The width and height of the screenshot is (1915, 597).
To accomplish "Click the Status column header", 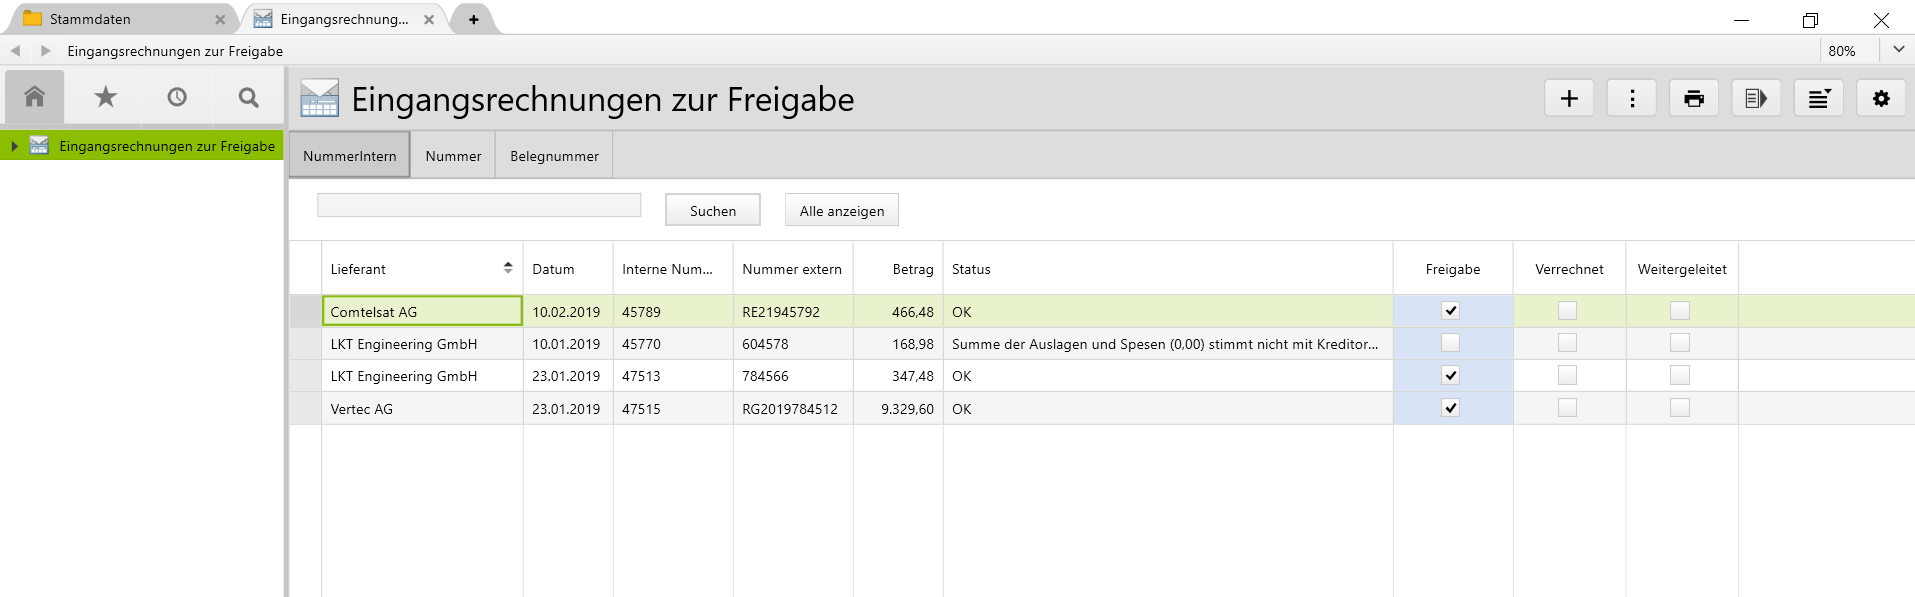I will (x=1168, y=268).
